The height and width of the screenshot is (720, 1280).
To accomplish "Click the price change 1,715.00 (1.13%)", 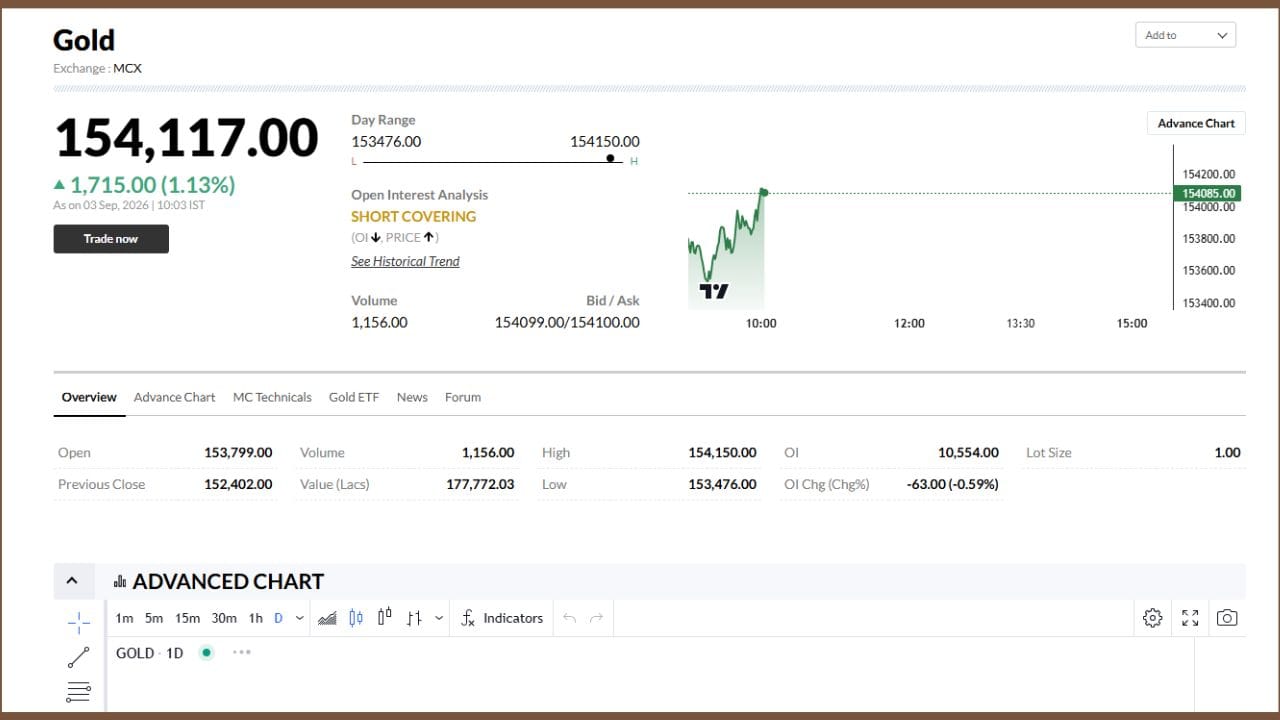I will [152, 185].
